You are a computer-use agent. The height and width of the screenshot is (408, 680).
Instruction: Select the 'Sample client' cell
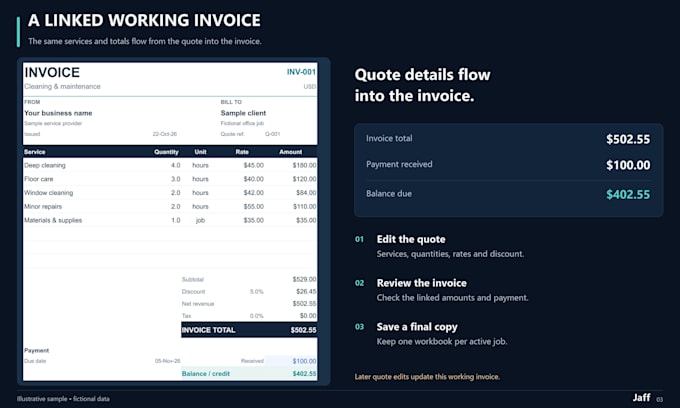click(243, 113)
